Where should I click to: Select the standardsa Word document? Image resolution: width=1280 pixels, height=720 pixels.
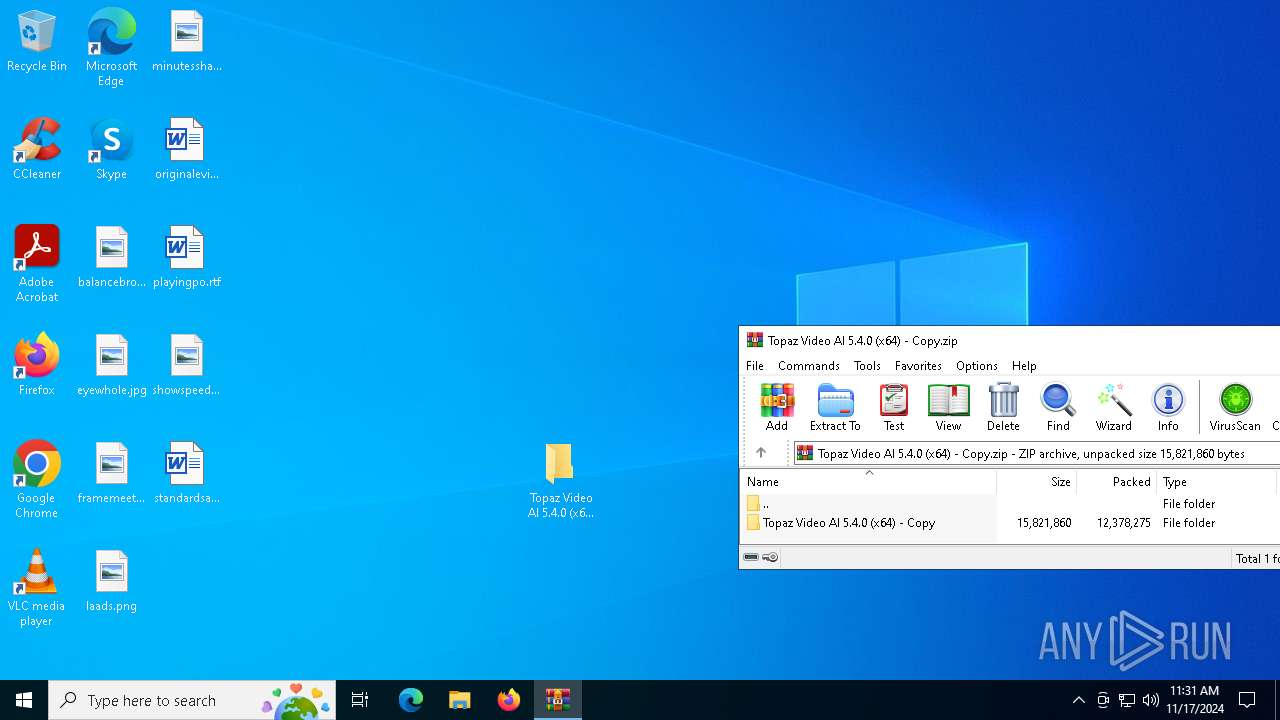click(x=187, y=473)
